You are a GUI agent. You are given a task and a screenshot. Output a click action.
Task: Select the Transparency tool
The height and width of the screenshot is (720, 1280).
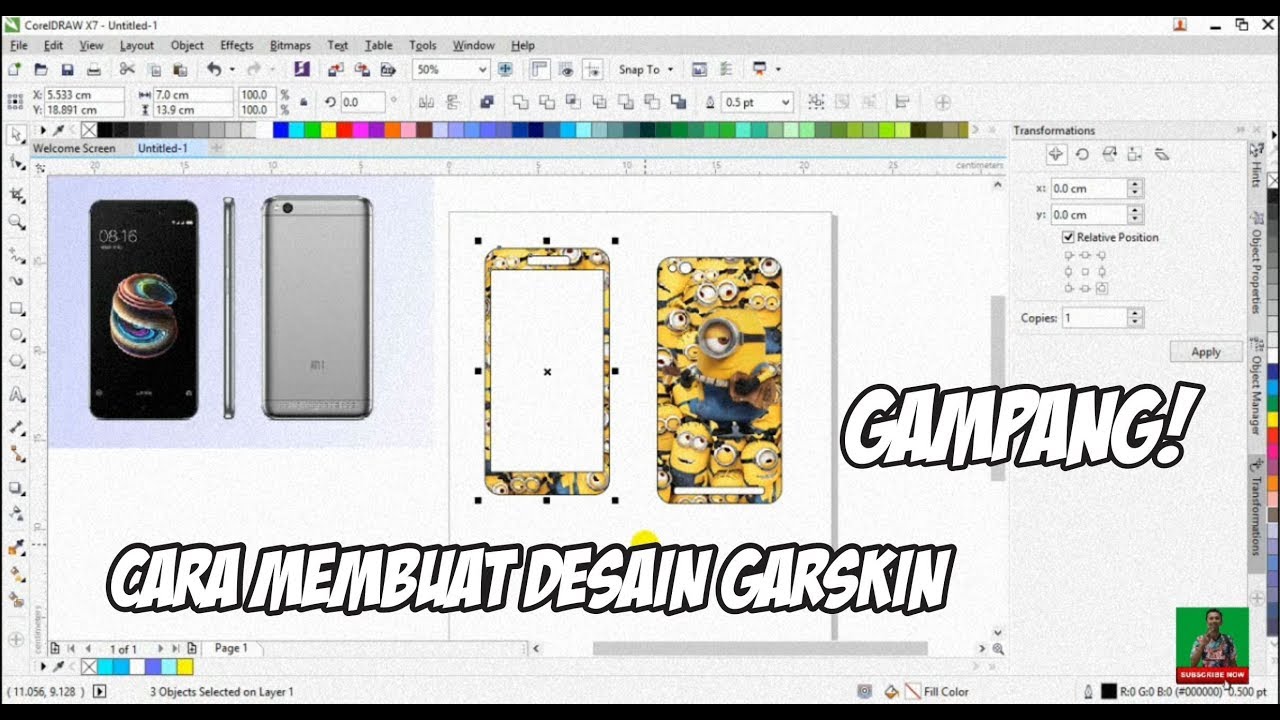(16, 514)
